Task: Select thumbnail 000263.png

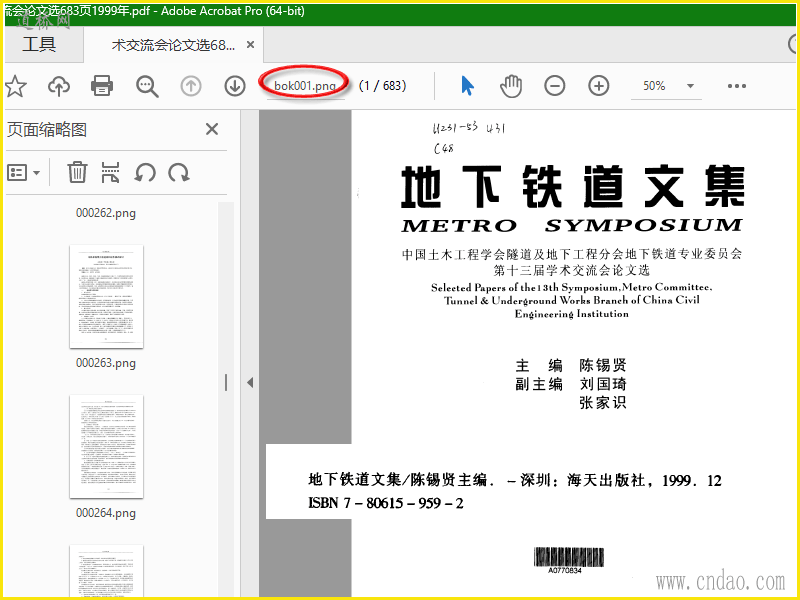Action: pos(107,296)
